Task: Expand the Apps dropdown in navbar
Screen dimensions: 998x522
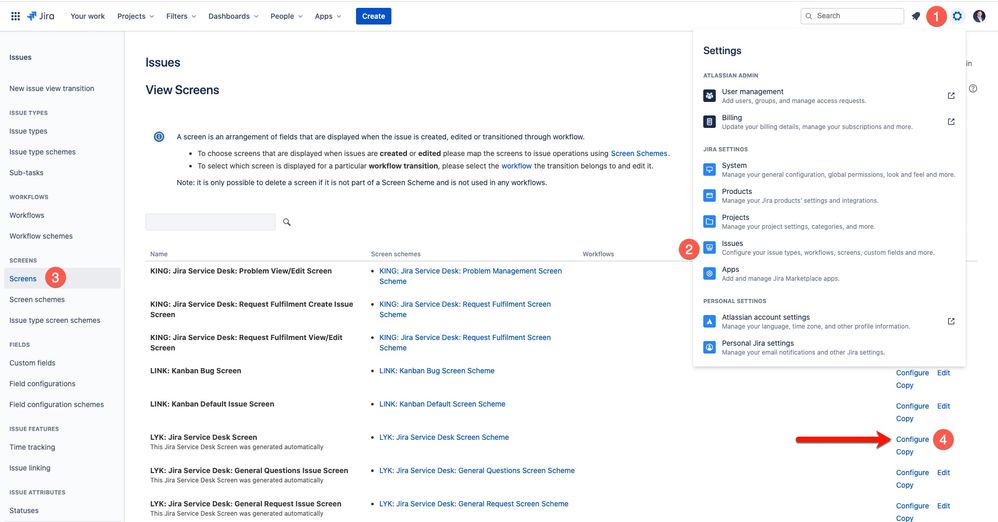Action: pyautogui.click(x=328, y=17)
